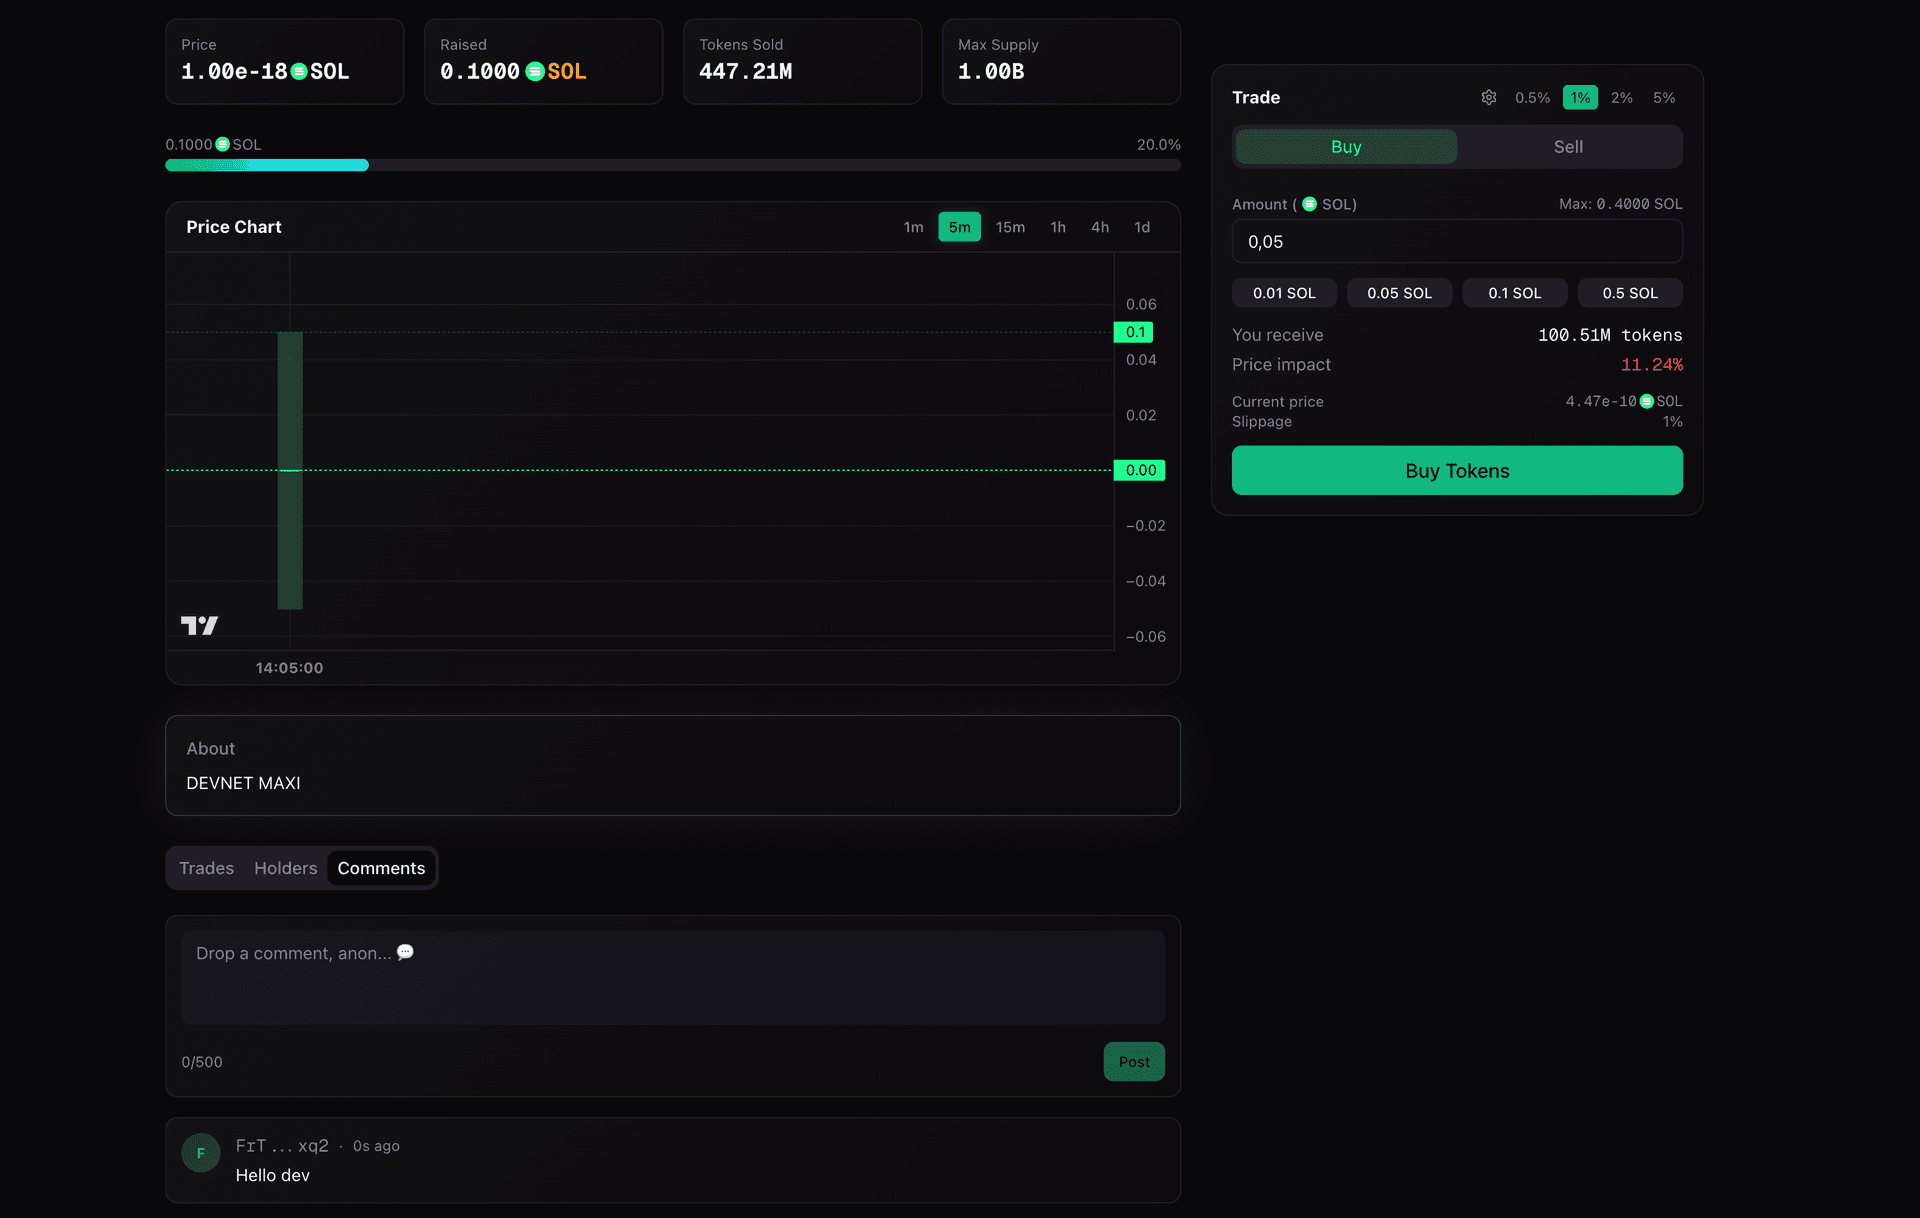
Task: Click SOL icon beside Amount label
Action: coord(1309,204)
